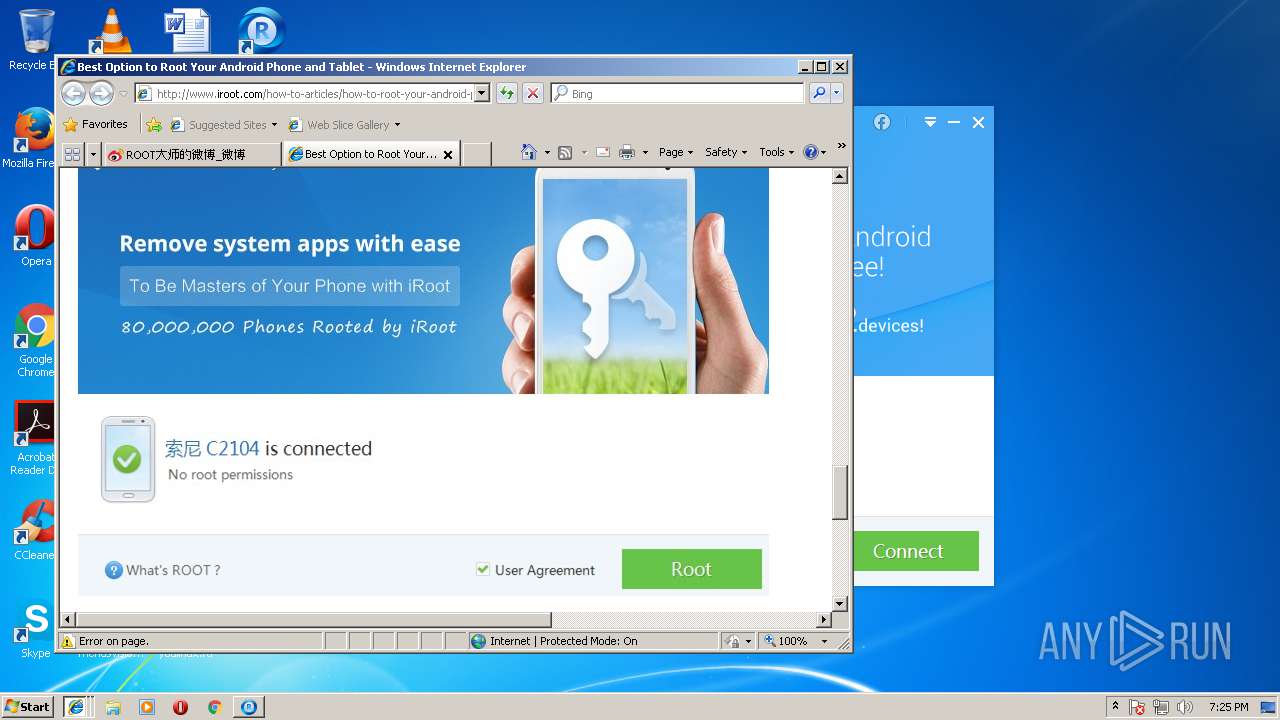Screen dimensions: 1280x720
Task: Open a new blank tab
Action: (x=477, y=154)
